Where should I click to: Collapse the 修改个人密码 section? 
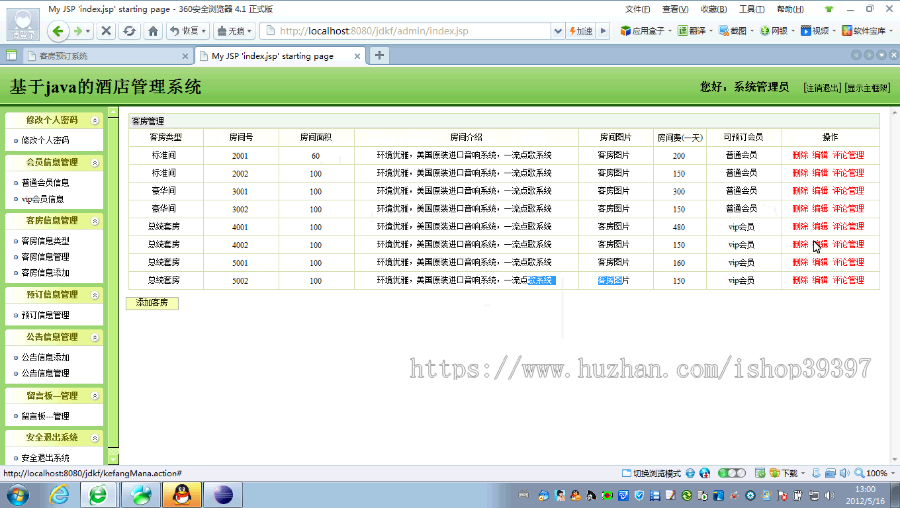[95, 120]
